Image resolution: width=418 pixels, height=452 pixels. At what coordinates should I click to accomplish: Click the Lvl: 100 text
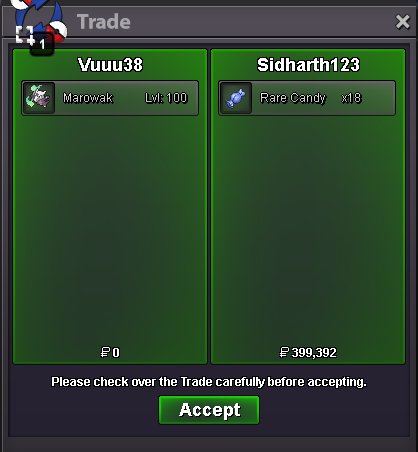(166, 98)
